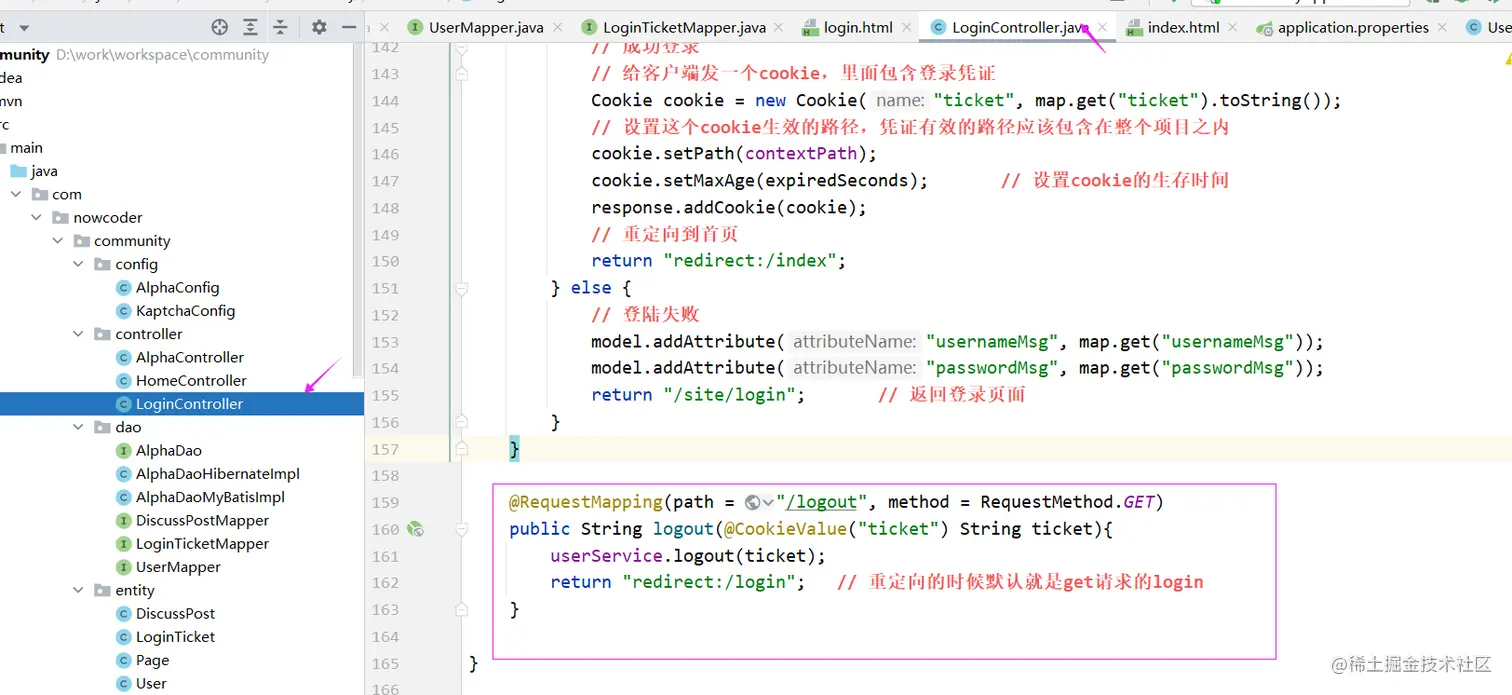Open the HomeController class
Screen dimensions: 1512x695
(191, 381)
